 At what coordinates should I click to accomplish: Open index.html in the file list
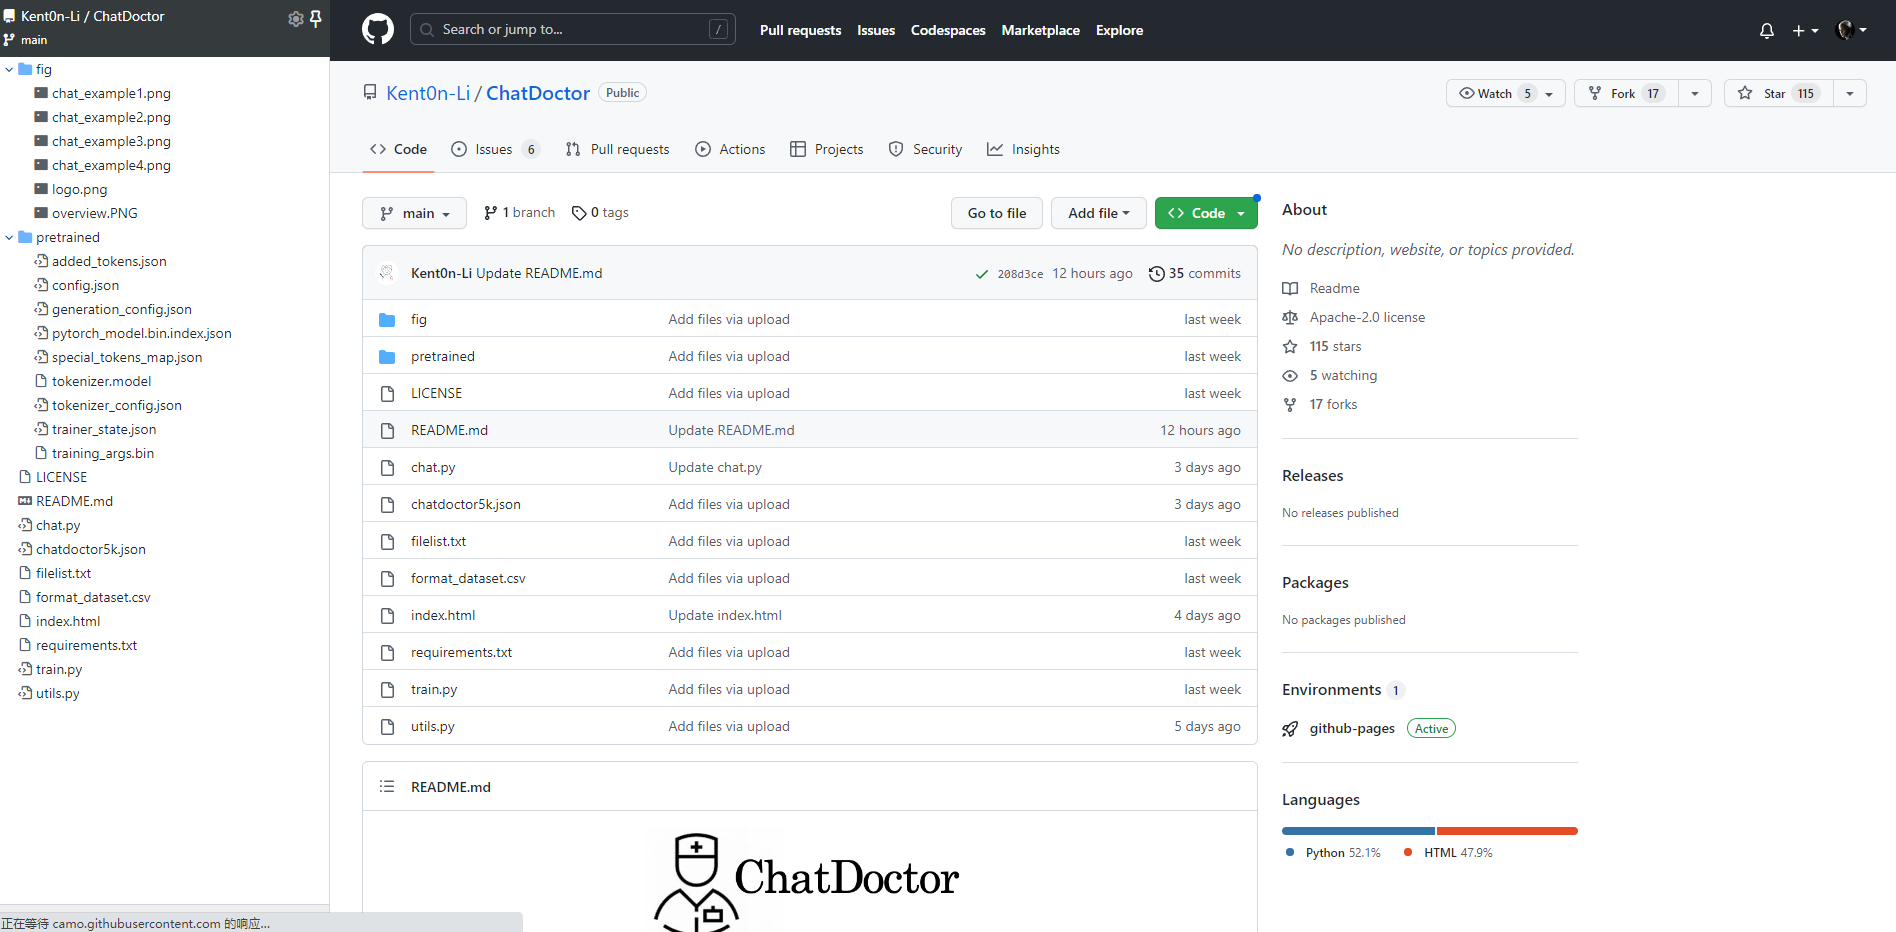tap(443, 615)
